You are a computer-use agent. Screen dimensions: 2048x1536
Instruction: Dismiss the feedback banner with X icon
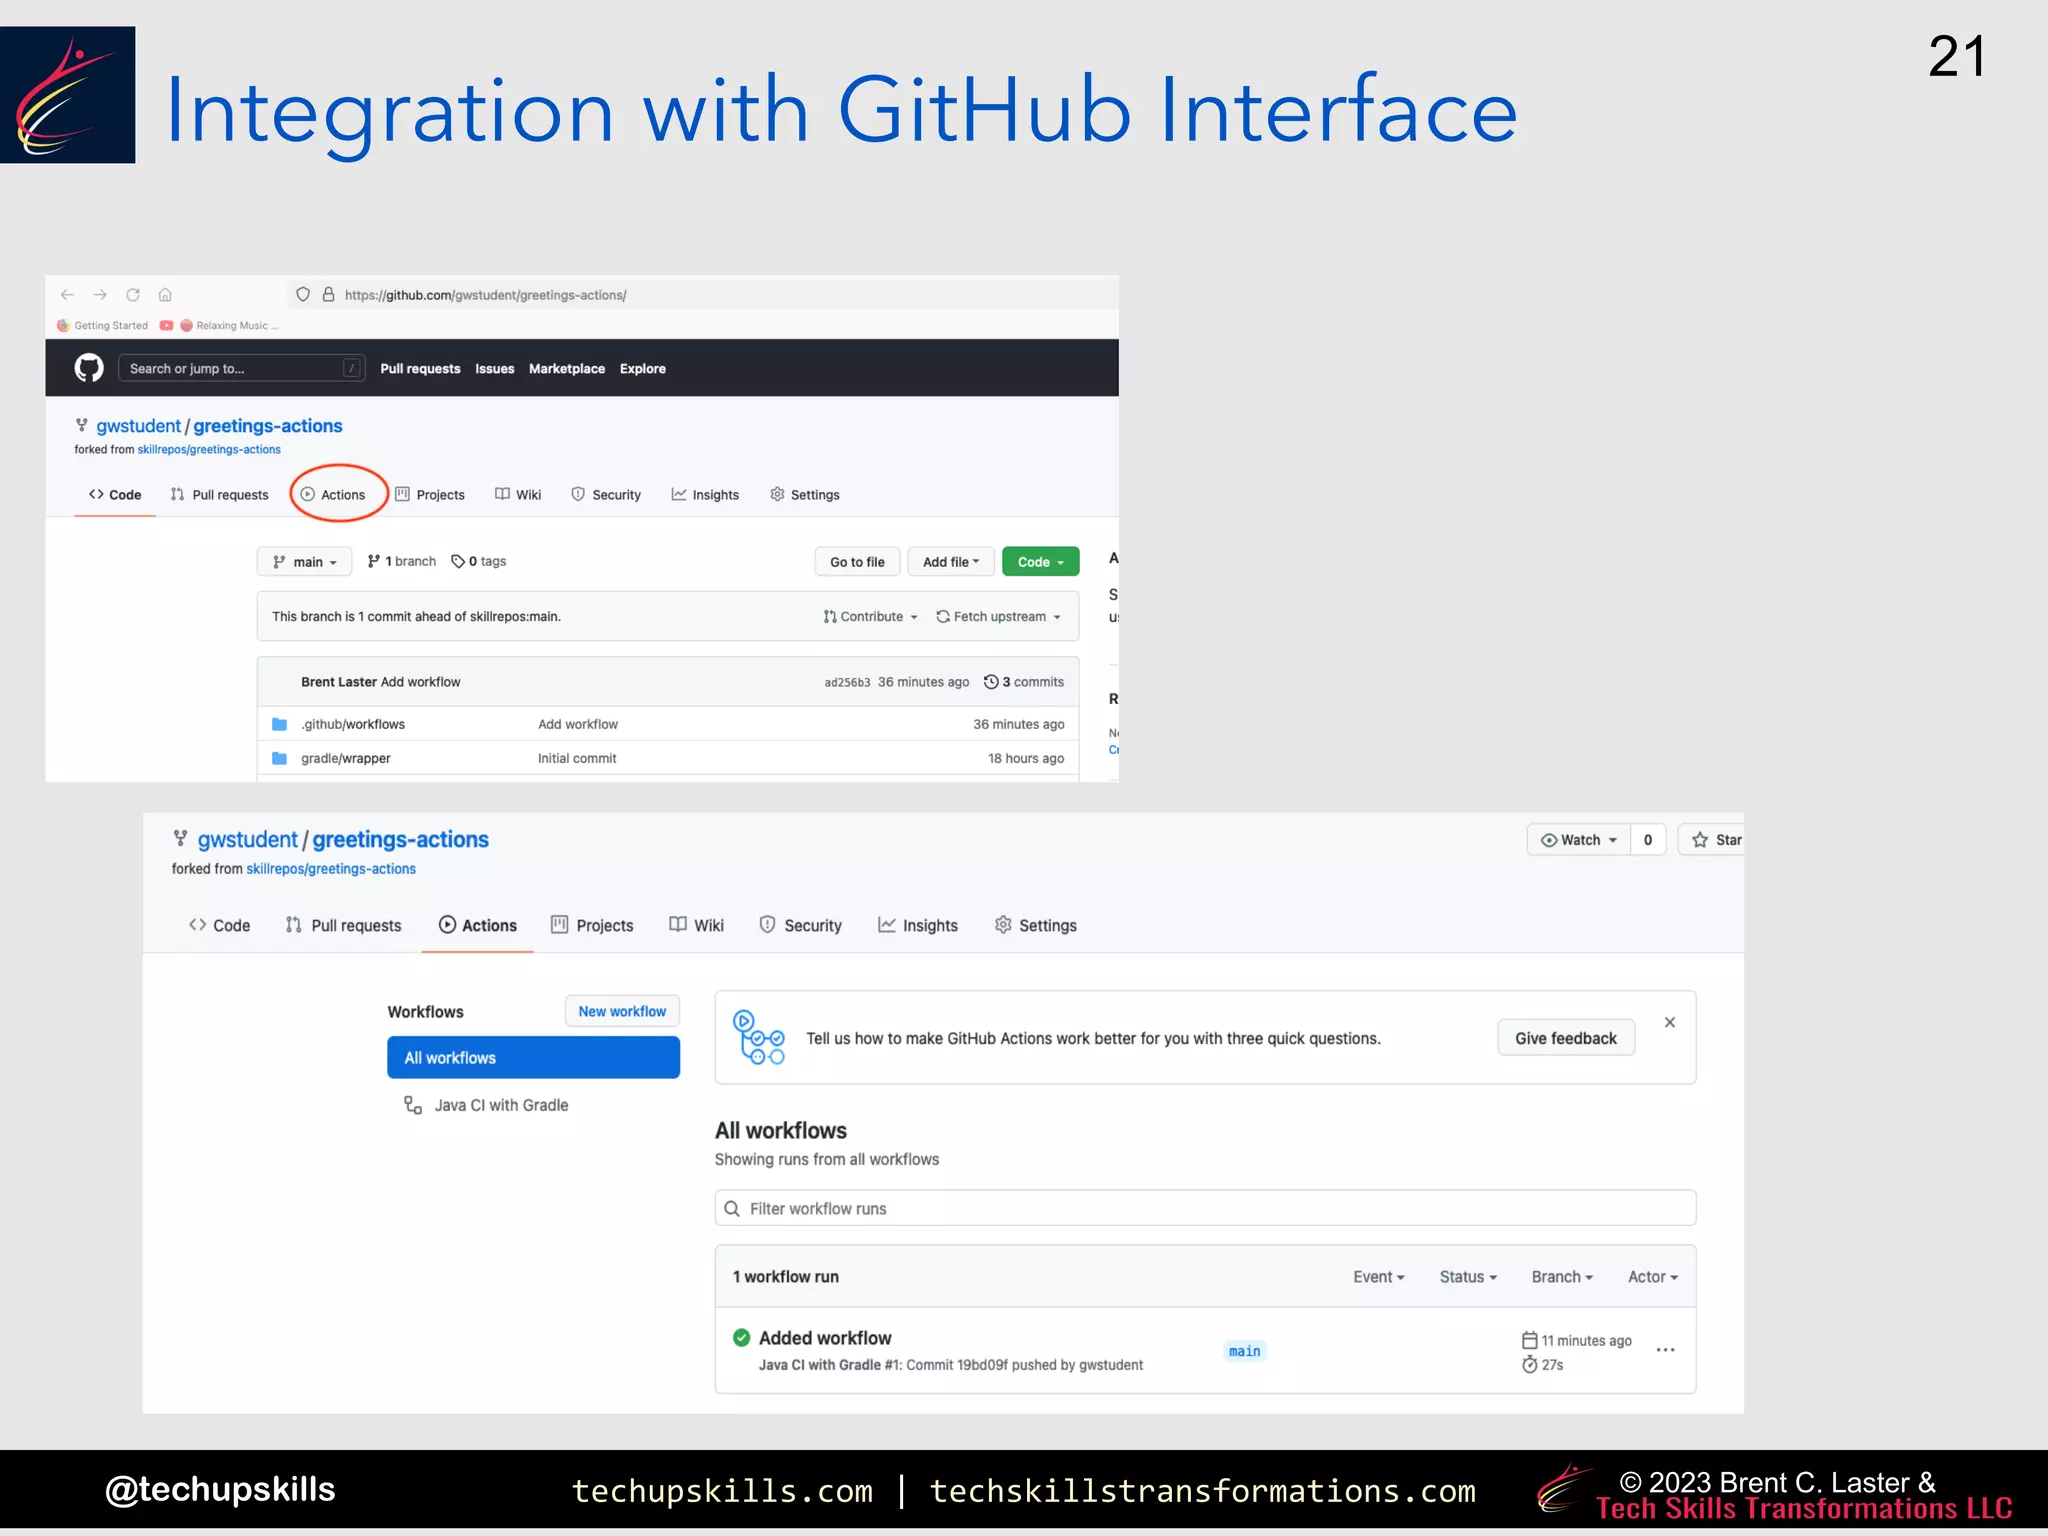tap(1669, 1022)
